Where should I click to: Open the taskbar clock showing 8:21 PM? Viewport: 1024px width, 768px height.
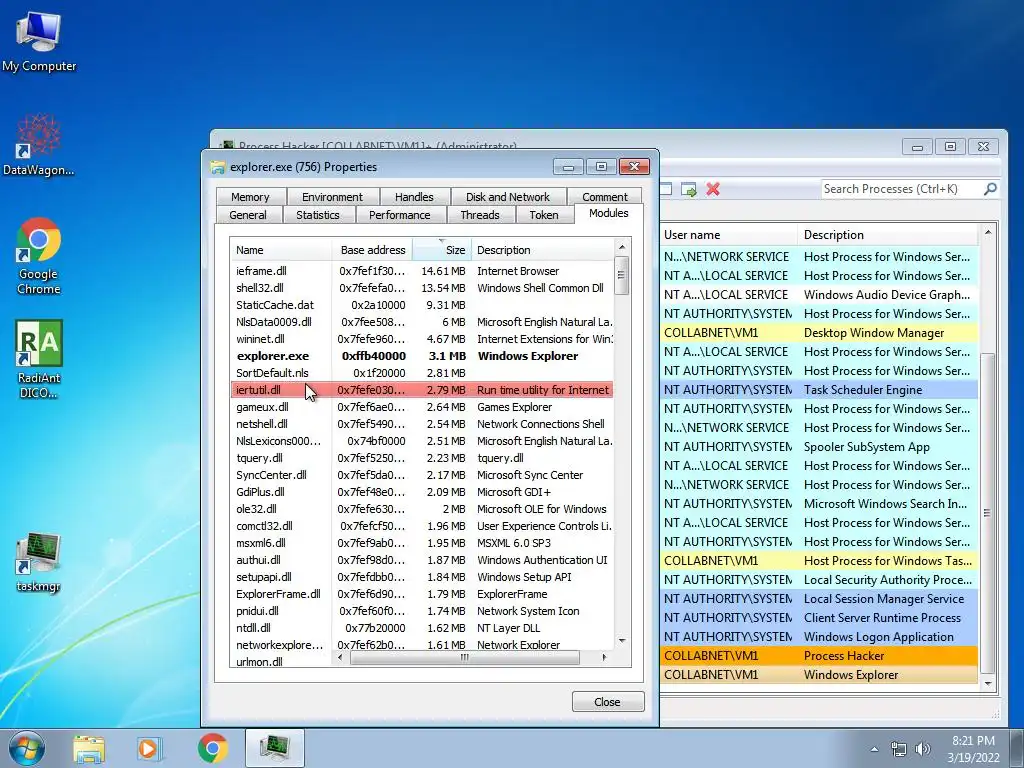tap(973, 749)
